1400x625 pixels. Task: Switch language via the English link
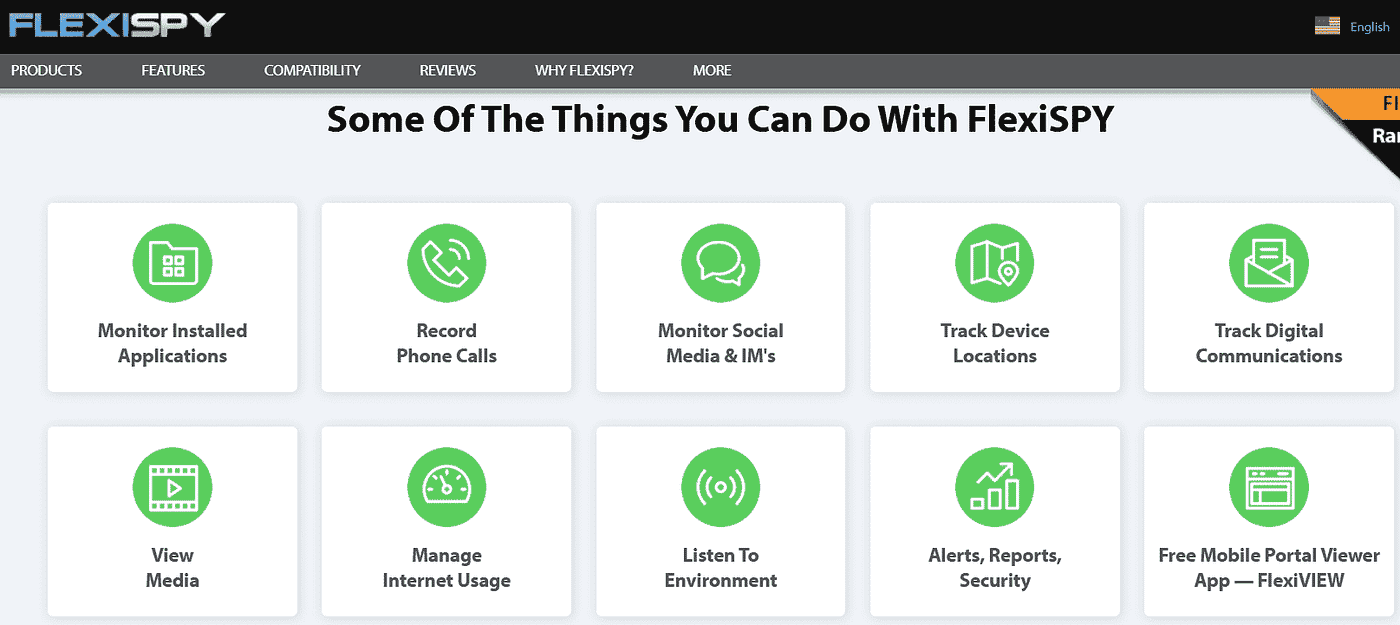pos(1370,27)
